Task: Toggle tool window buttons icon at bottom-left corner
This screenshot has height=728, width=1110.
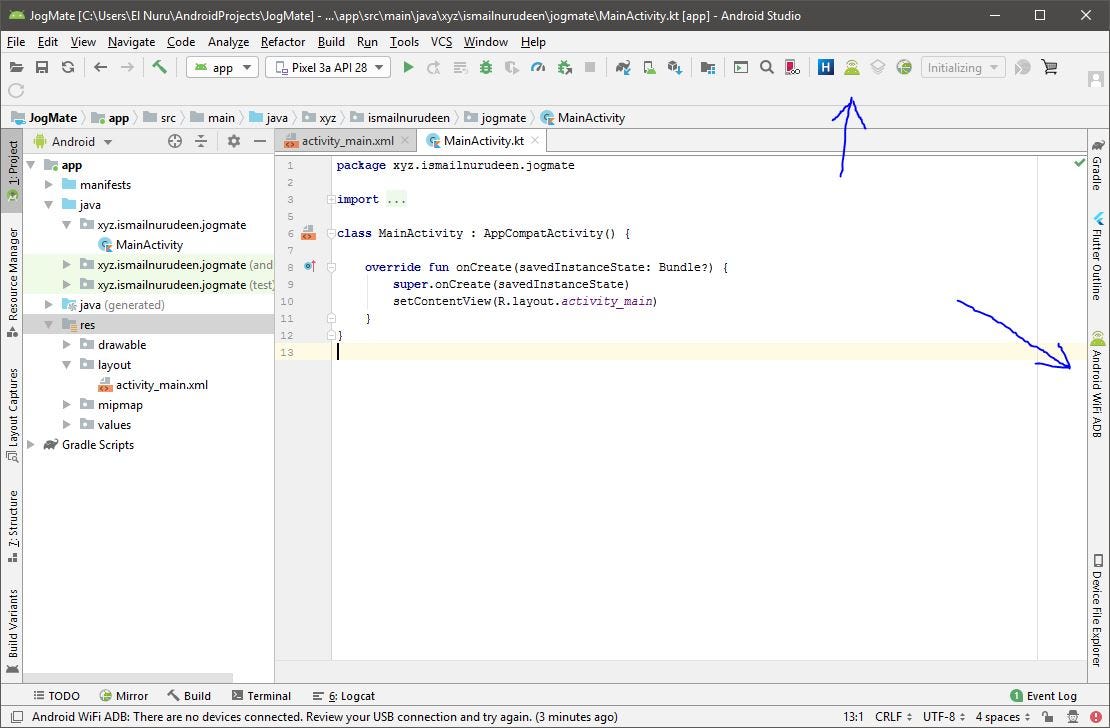Action: tap(18, 717)
